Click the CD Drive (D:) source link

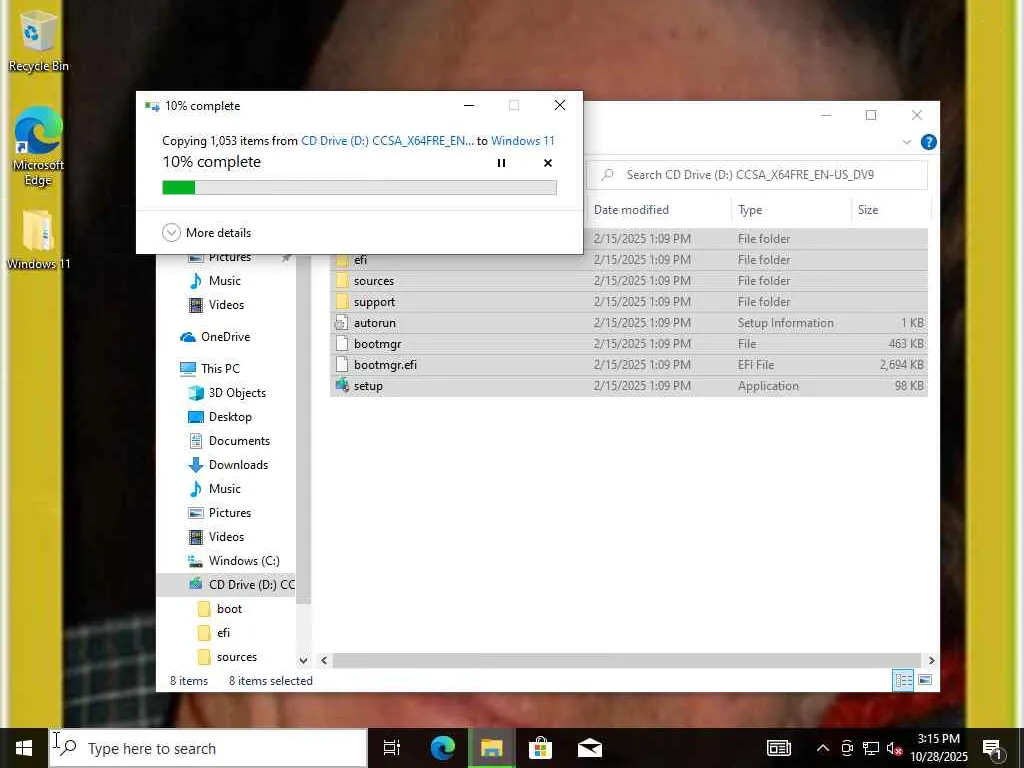pyautogui.click(x=387, y=140)
